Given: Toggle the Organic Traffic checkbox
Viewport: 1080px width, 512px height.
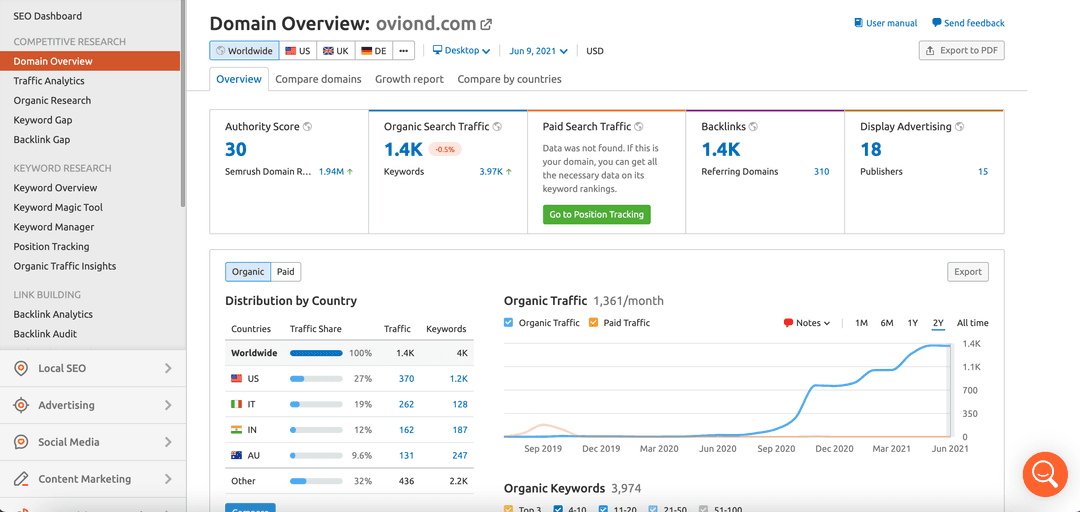Looking at the screenshot, I should 508,322.
